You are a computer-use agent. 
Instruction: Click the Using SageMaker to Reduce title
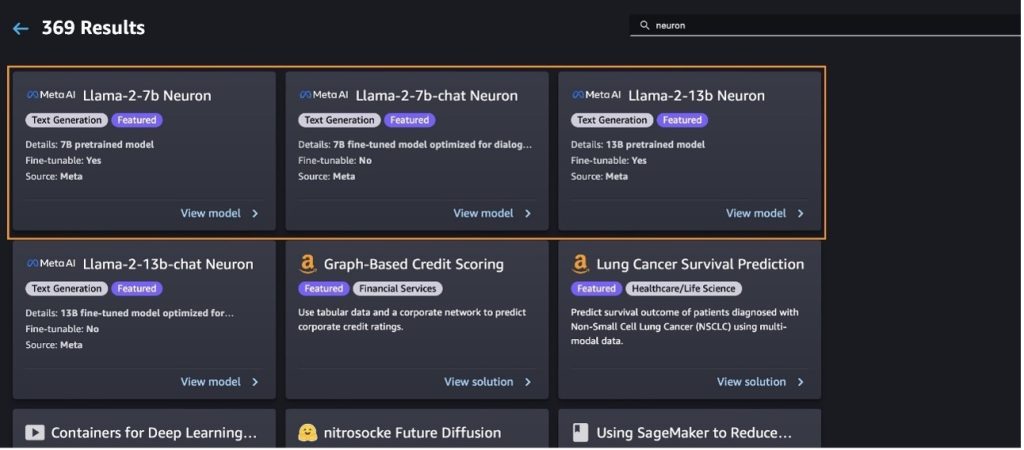(694, 432)
